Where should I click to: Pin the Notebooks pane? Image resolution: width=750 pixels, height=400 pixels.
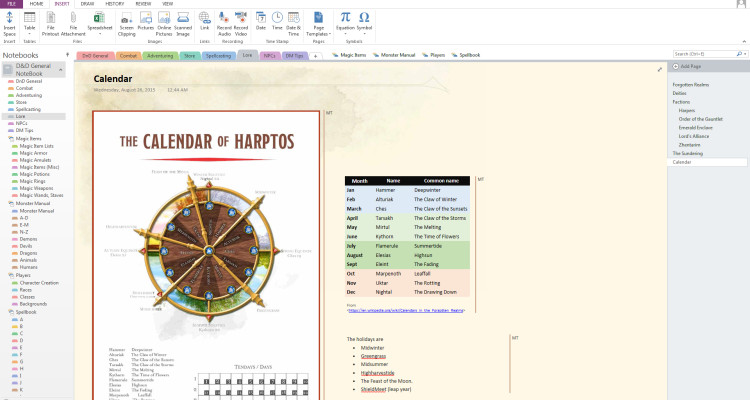tap(67, 55)
